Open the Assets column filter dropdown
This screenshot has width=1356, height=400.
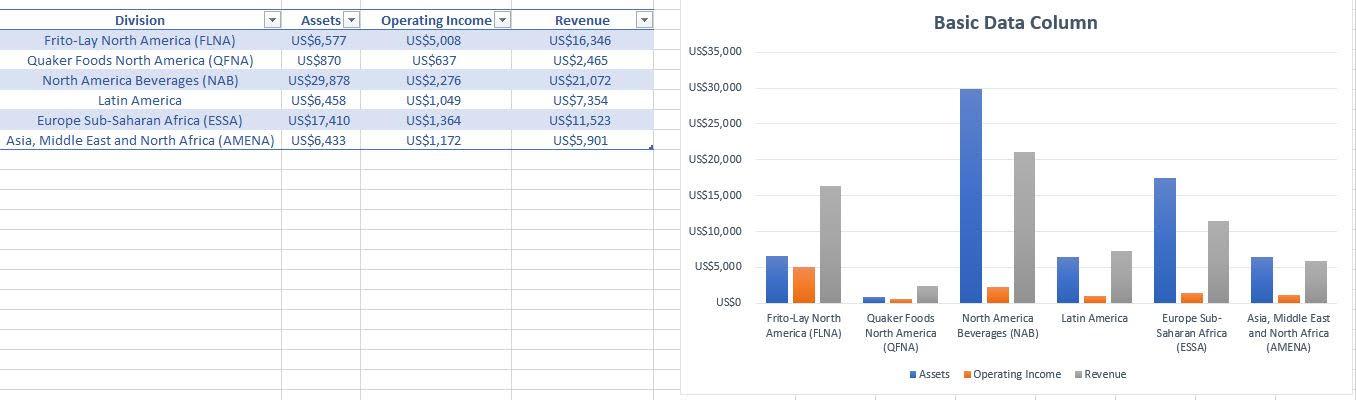350,20
